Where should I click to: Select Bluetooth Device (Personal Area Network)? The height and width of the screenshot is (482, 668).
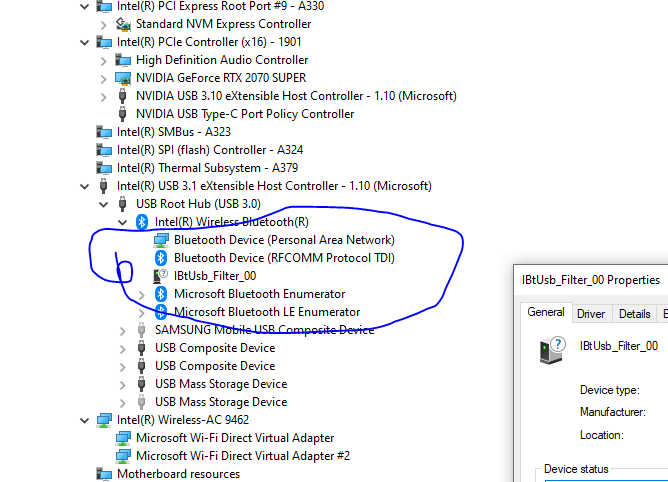[x=284, y=240]
